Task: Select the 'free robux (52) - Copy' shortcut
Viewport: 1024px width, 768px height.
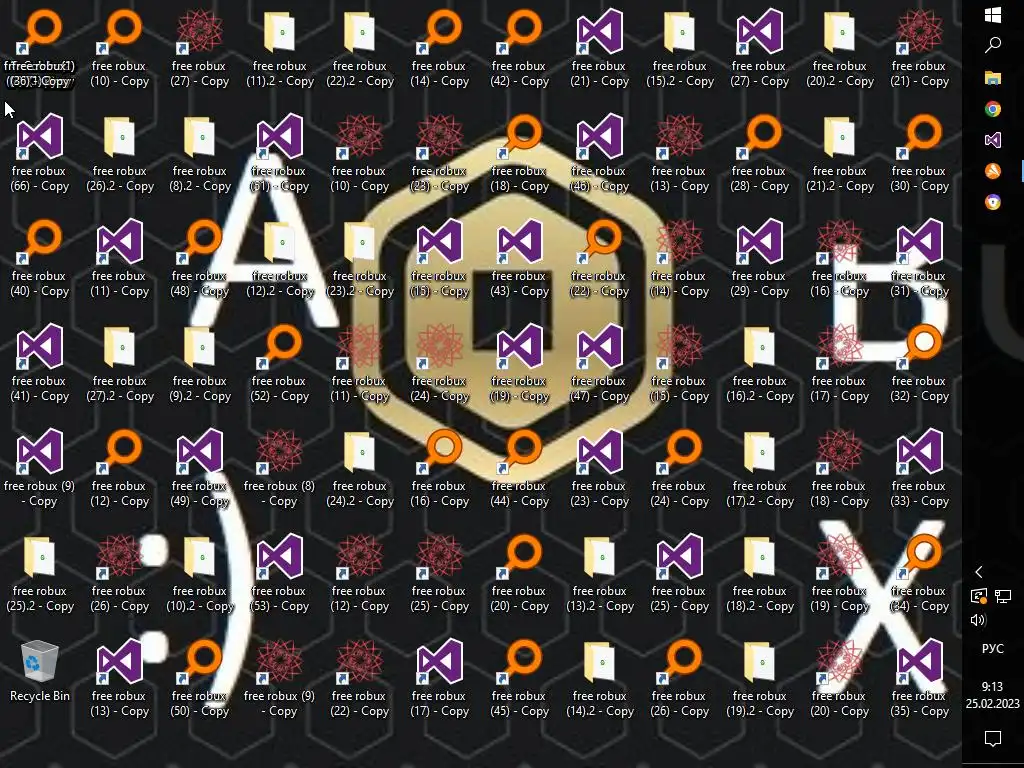Action: coord(280,364)
